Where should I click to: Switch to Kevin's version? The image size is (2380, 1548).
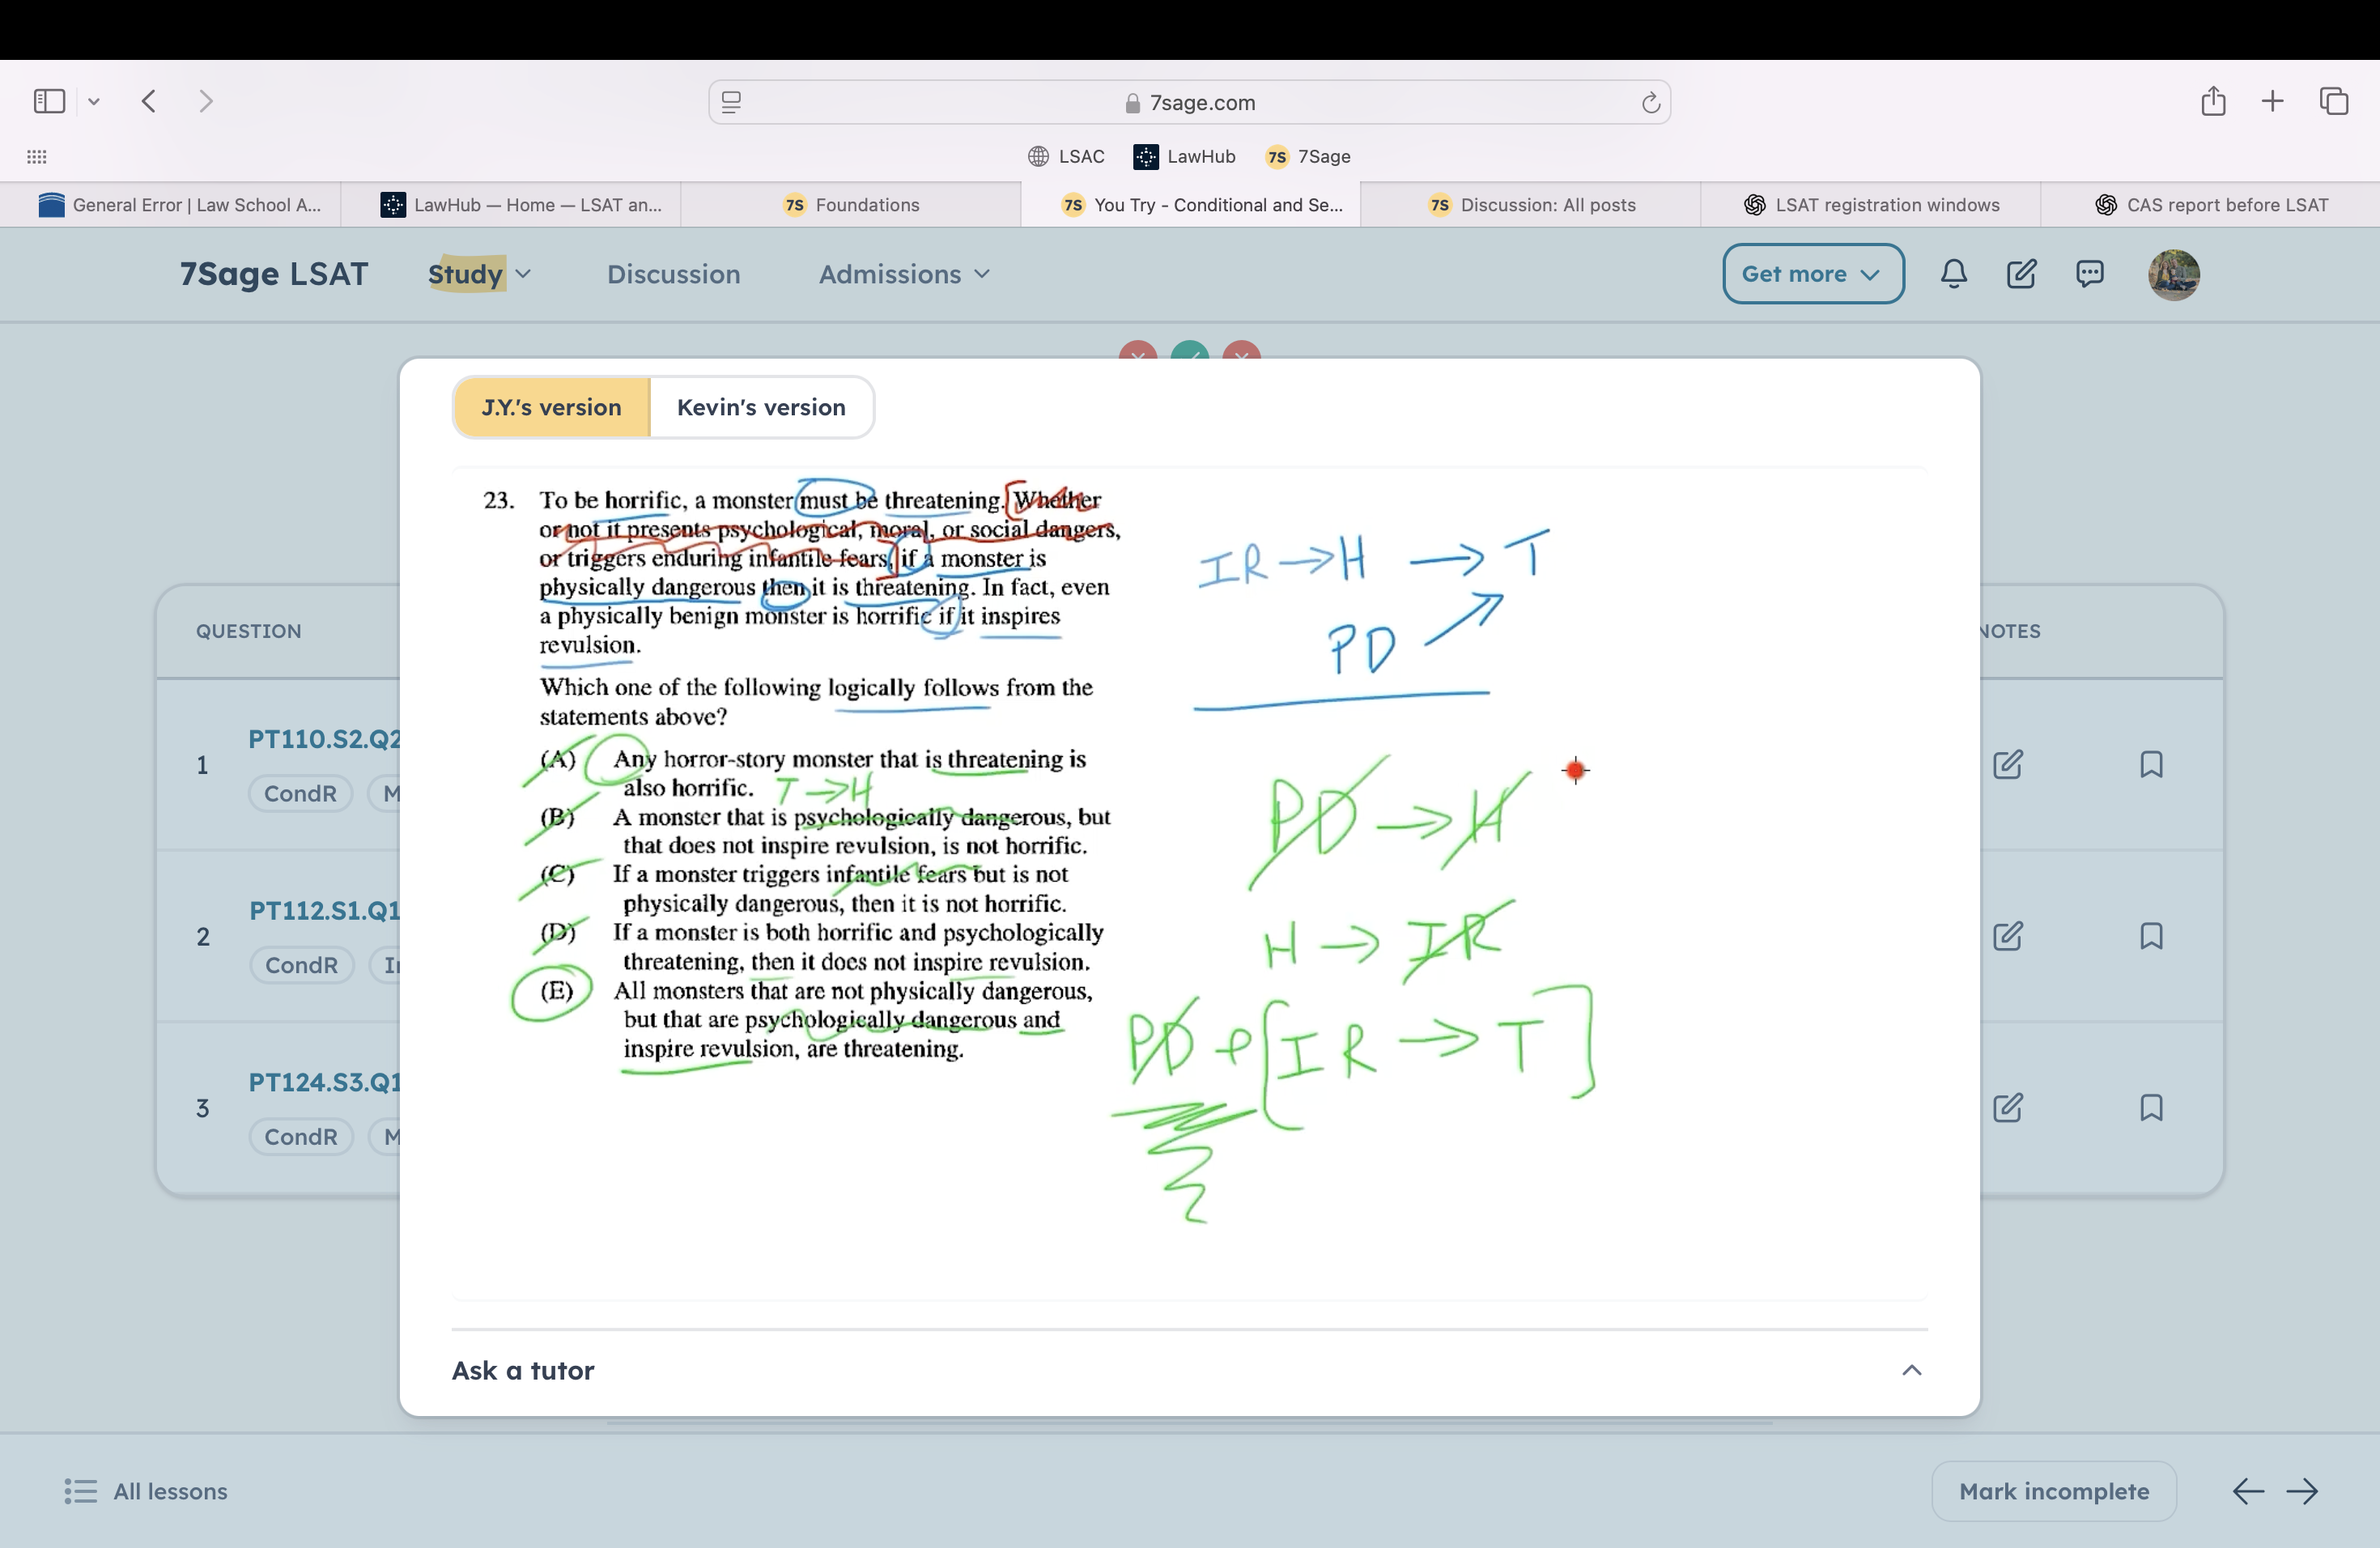(x=760, y=407)
